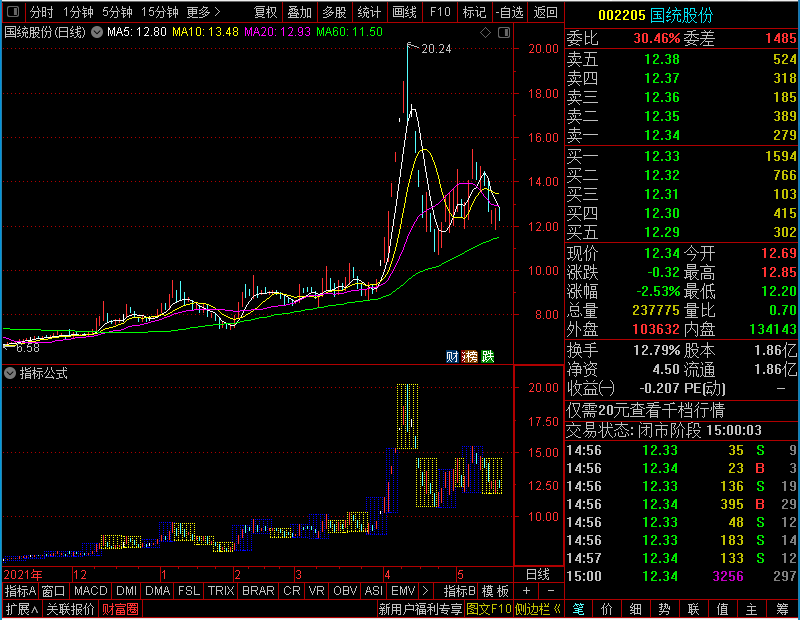Switch to 15分钟 chart period
800x620 pixels.
pos(160,12)
